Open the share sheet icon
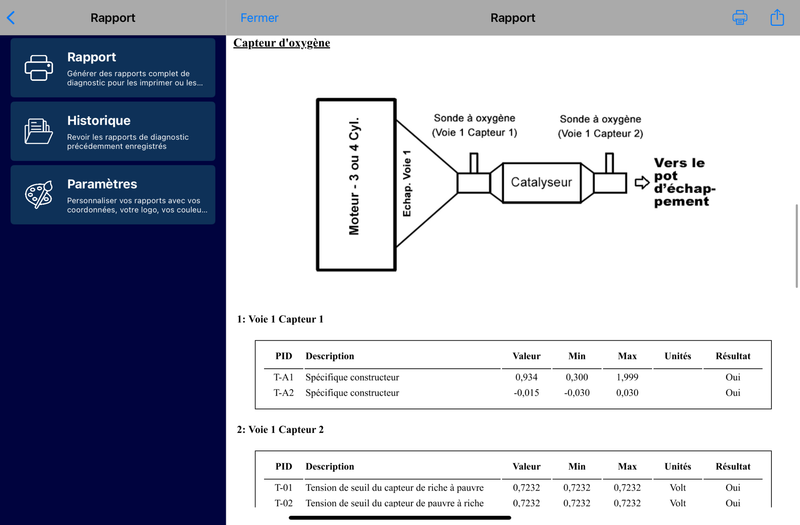Viewport: 800px width, 525px height. click(x=777, y=17)
